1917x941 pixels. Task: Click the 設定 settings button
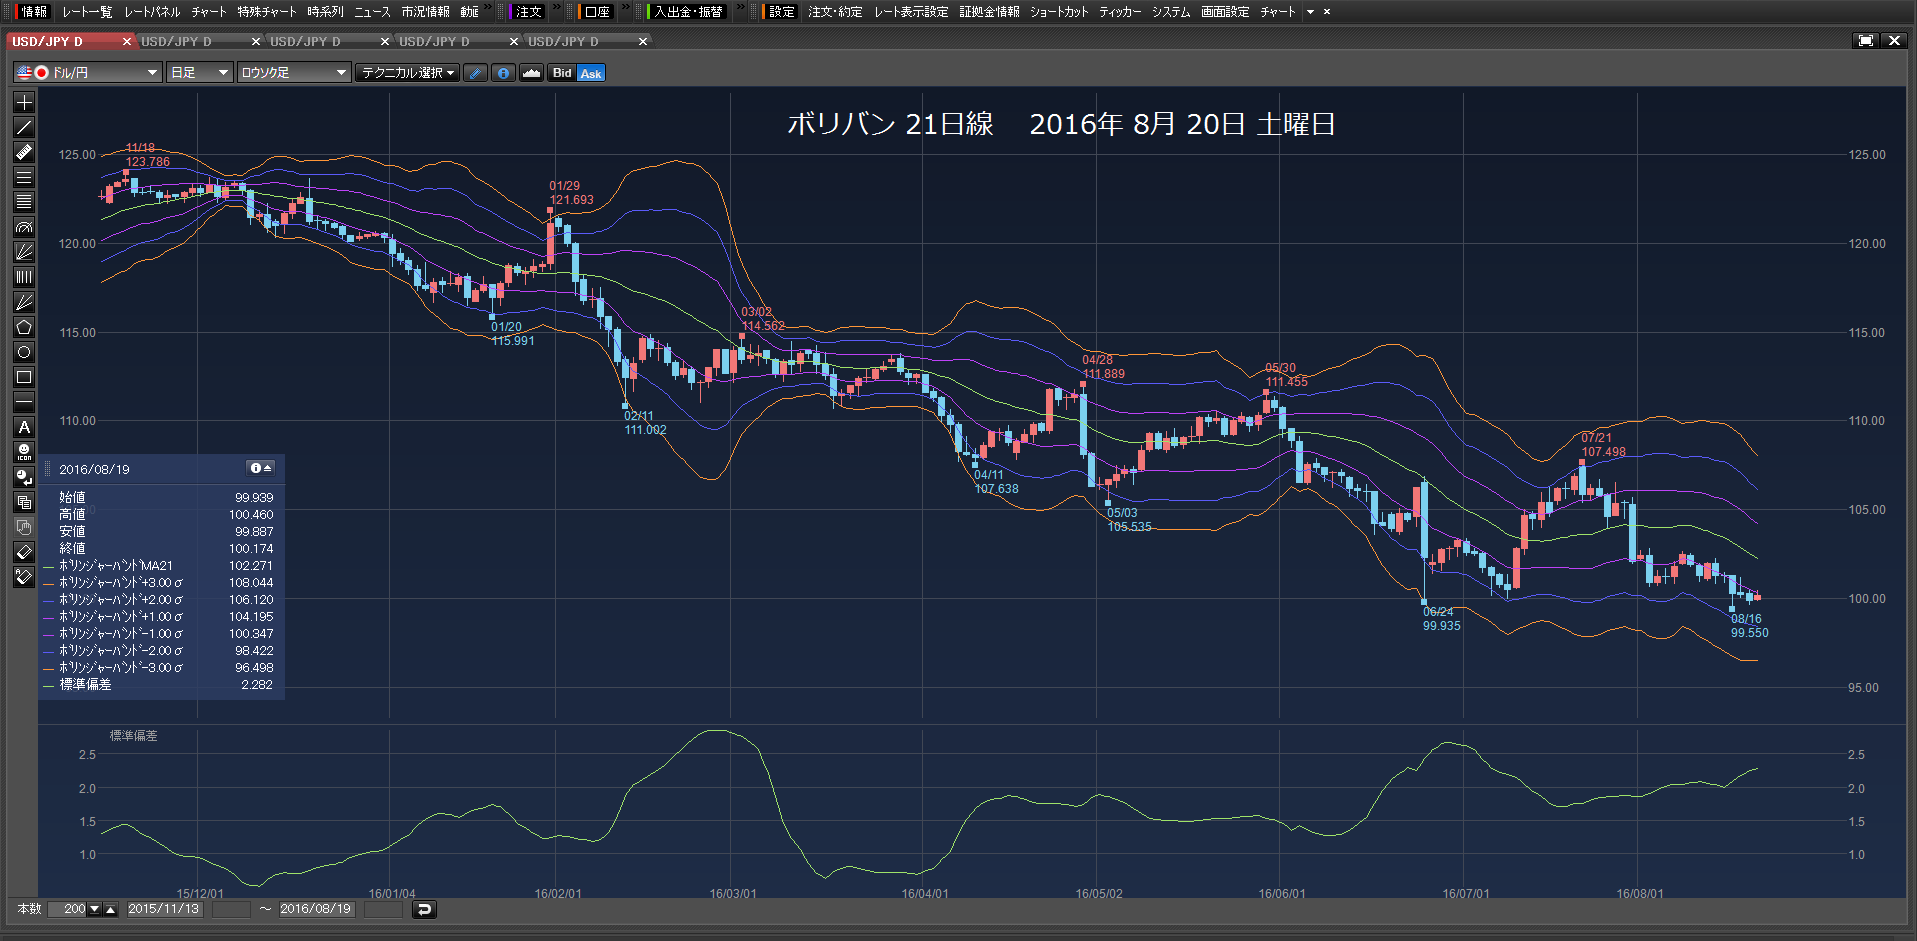(x=780, y=12)
